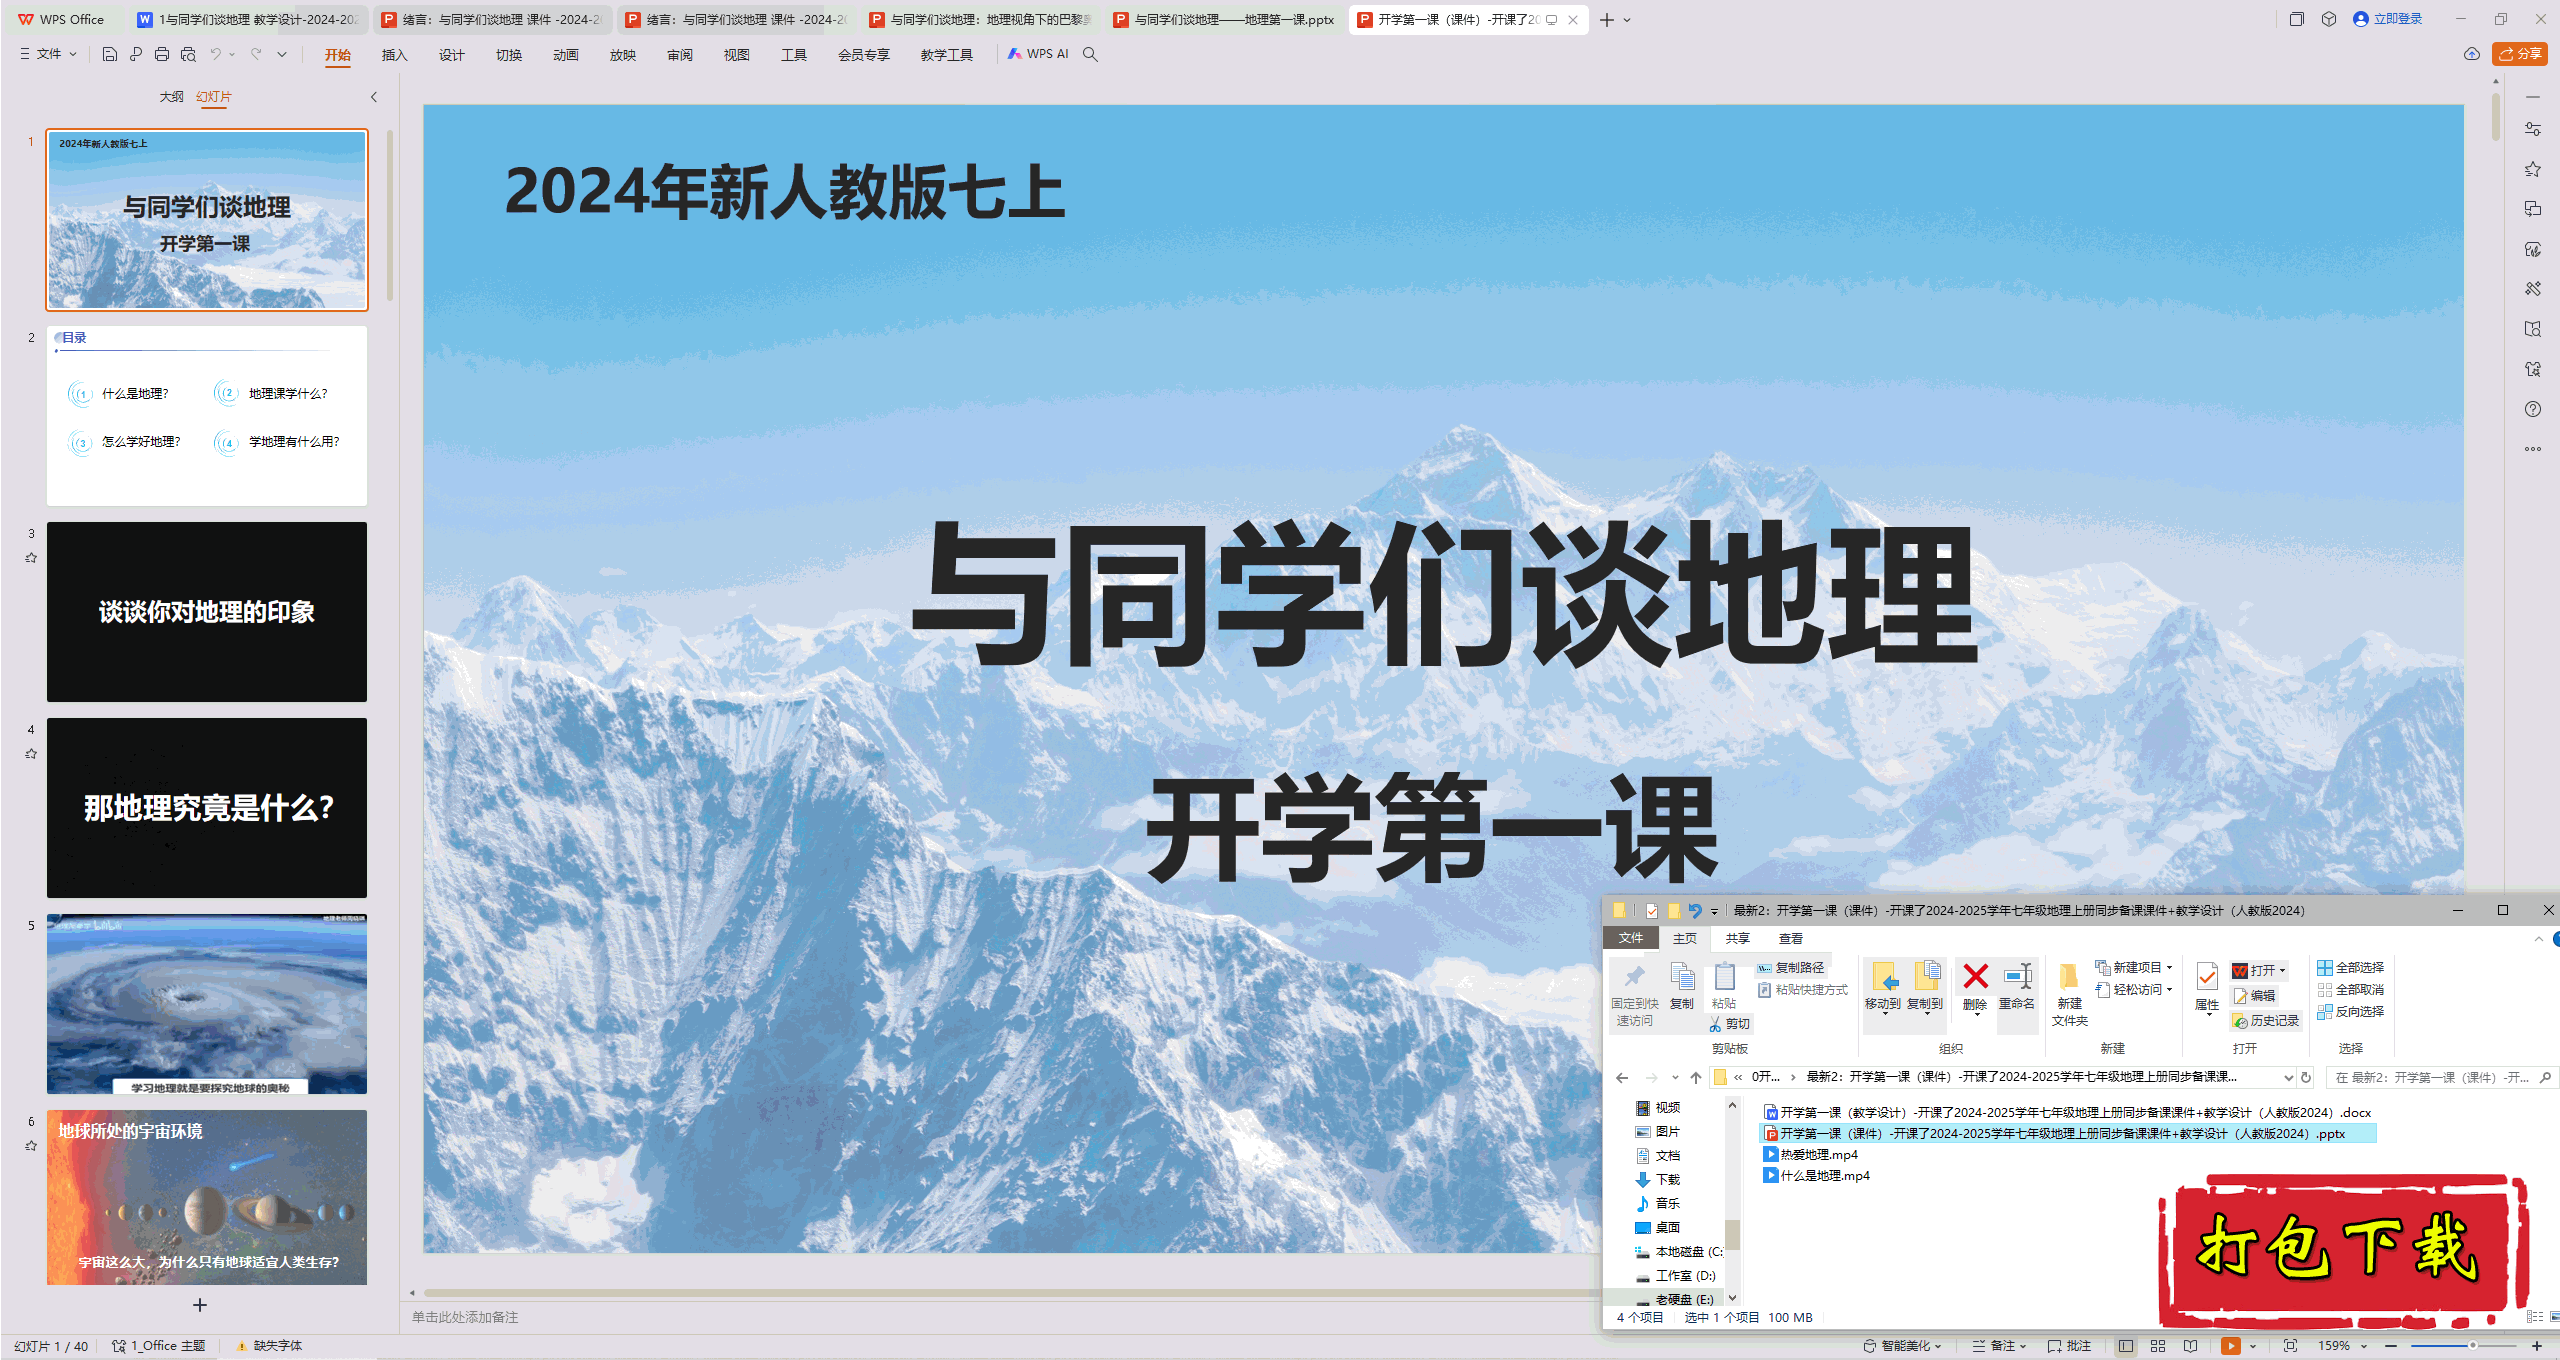Switch Explorer to details view icon
This screenshot has height=1360, width=2560.
point(2533,1317)
